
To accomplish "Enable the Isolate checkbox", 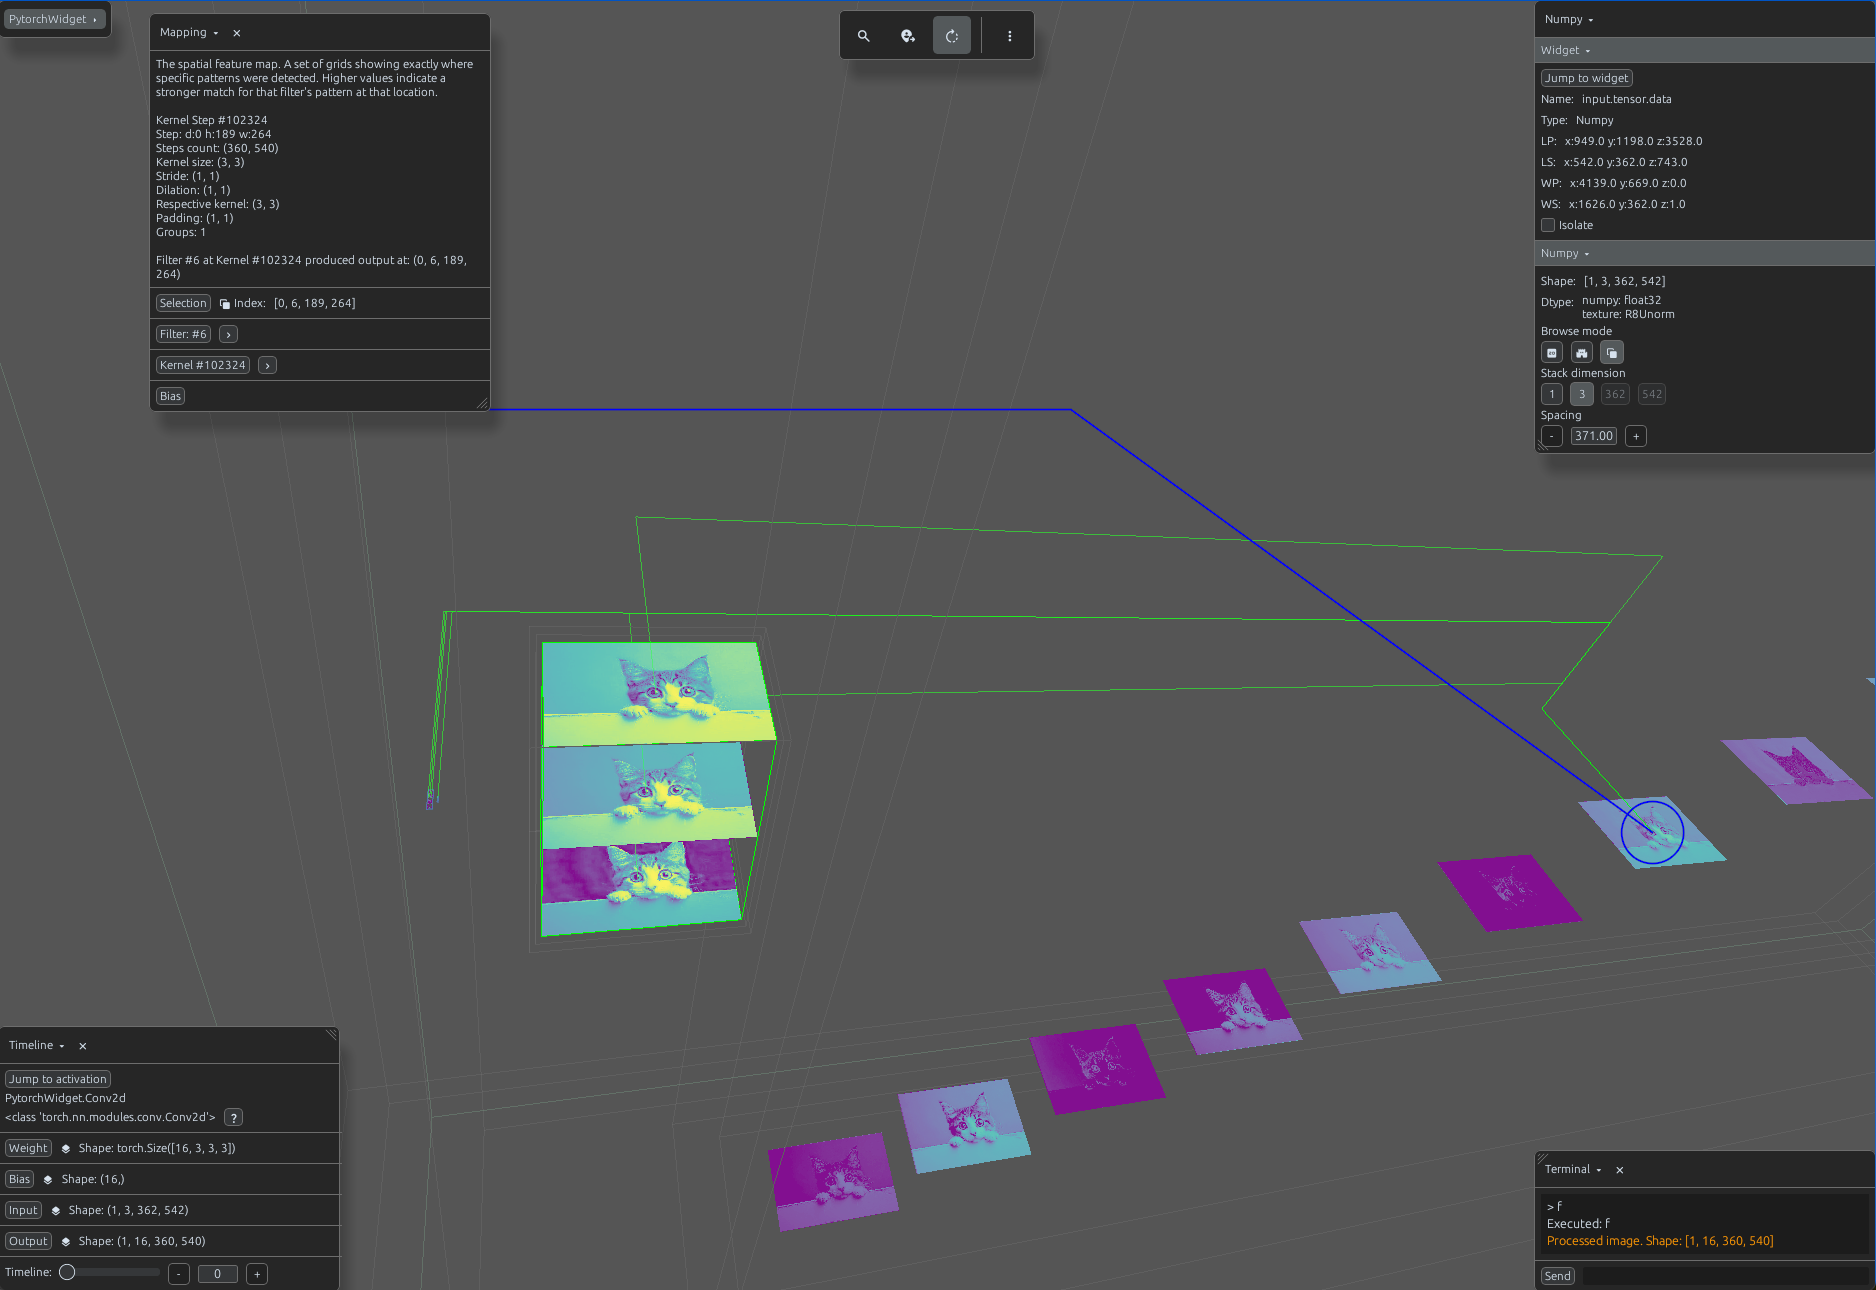I will 1548,225.
